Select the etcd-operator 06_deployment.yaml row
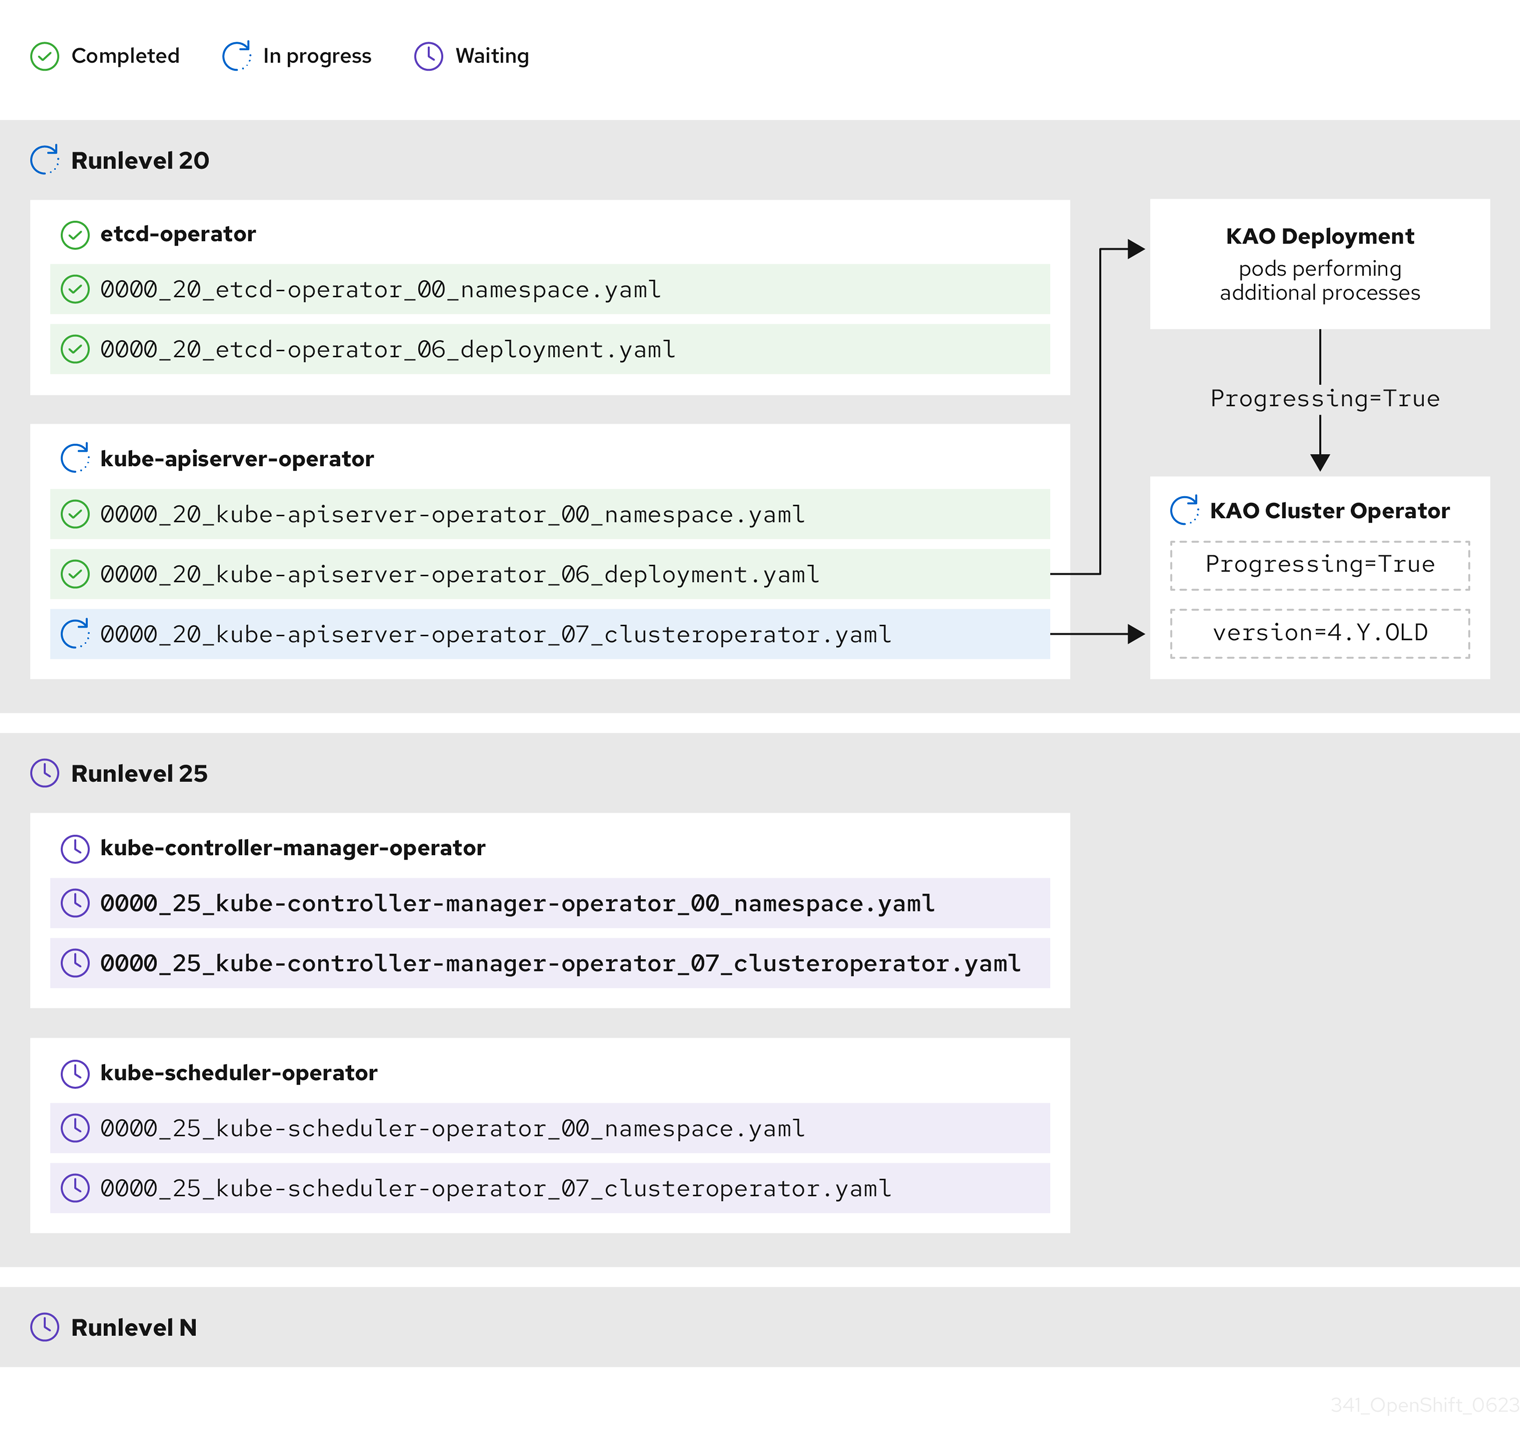The width and height of the screenshot is (1520, 1447). (x=550, y=350)
